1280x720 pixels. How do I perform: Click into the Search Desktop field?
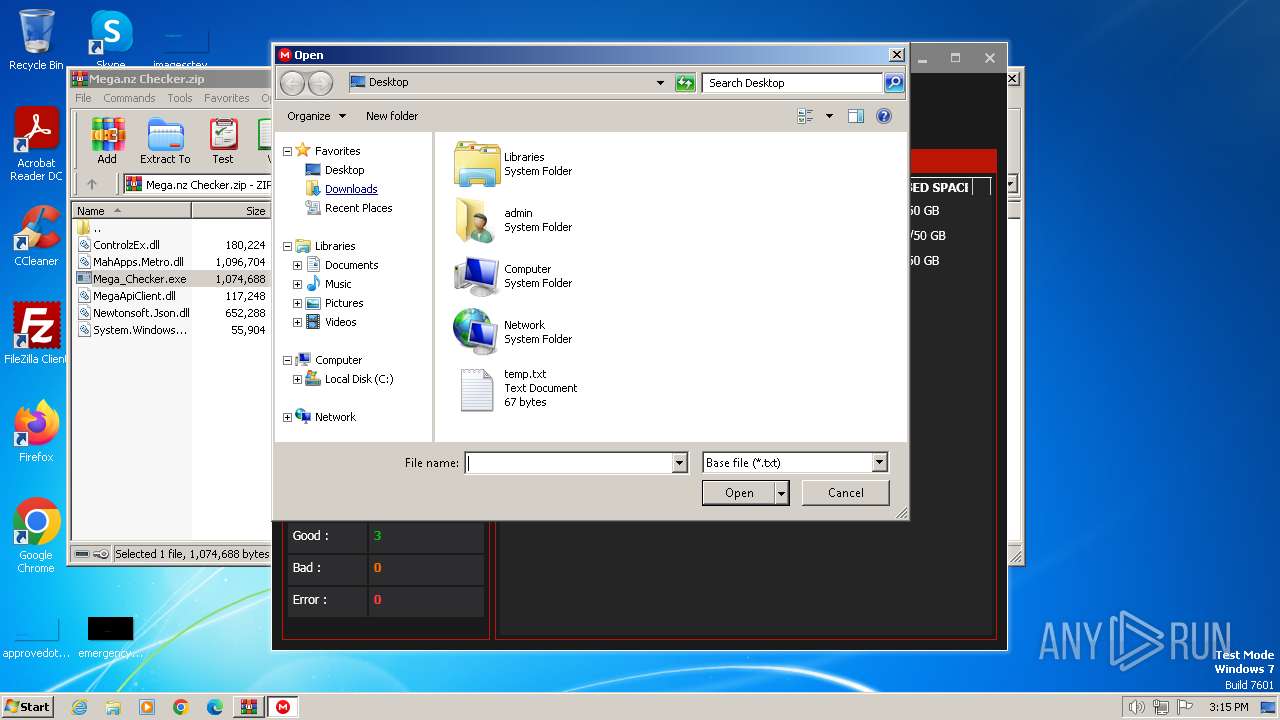tap(792, 83)
